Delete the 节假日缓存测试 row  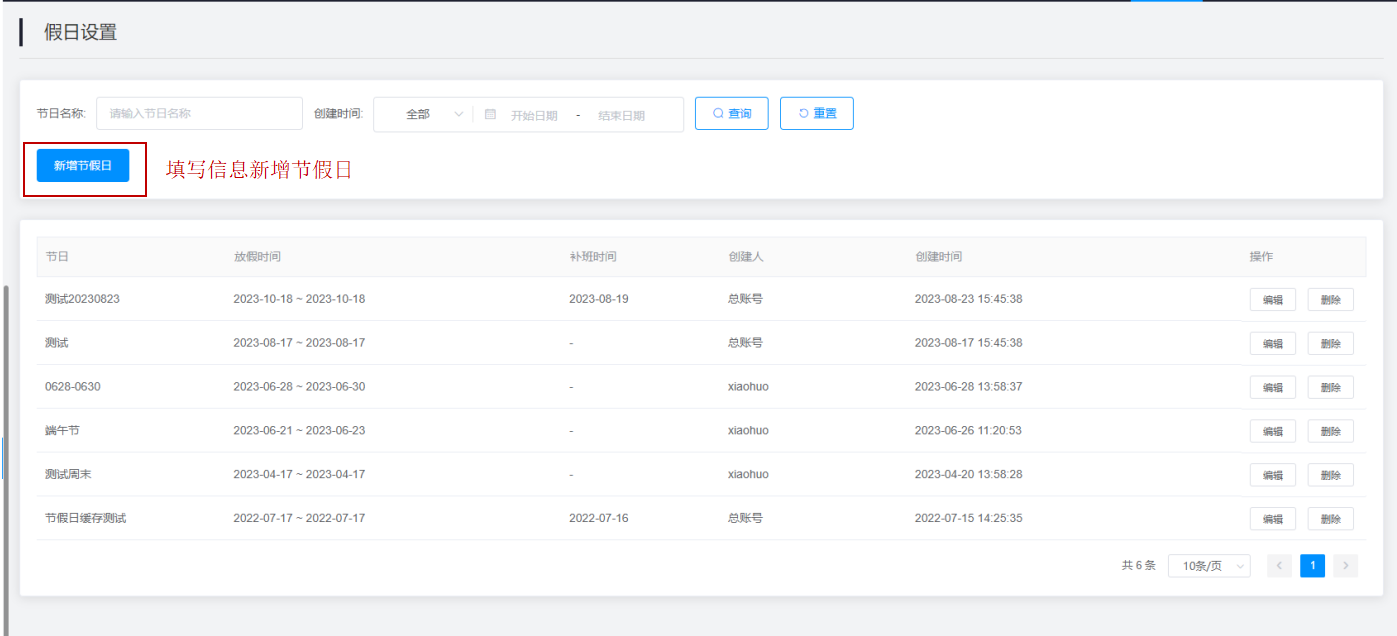coord(1330,519)
